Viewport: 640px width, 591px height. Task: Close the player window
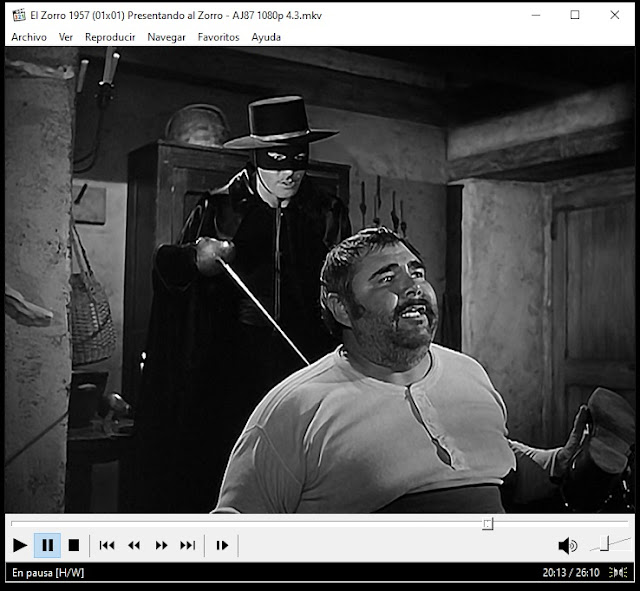(x=615, y=15)
